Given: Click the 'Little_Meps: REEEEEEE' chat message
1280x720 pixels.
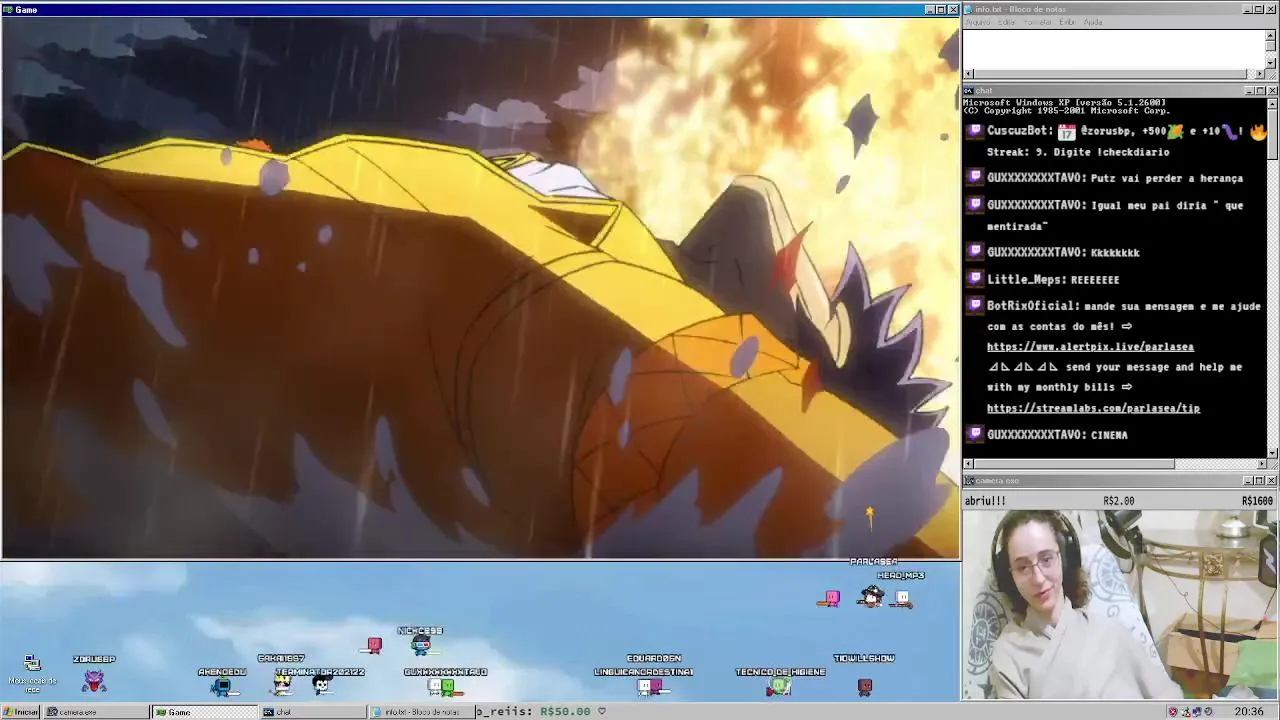Looking at the screenshot, I should click(1053, 280).
